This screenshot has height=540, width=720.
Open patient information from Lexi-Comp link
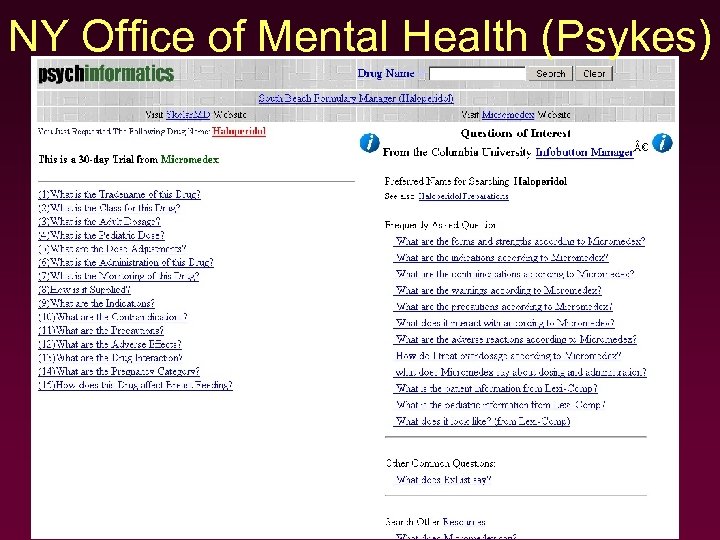click(x=496, y=388)
